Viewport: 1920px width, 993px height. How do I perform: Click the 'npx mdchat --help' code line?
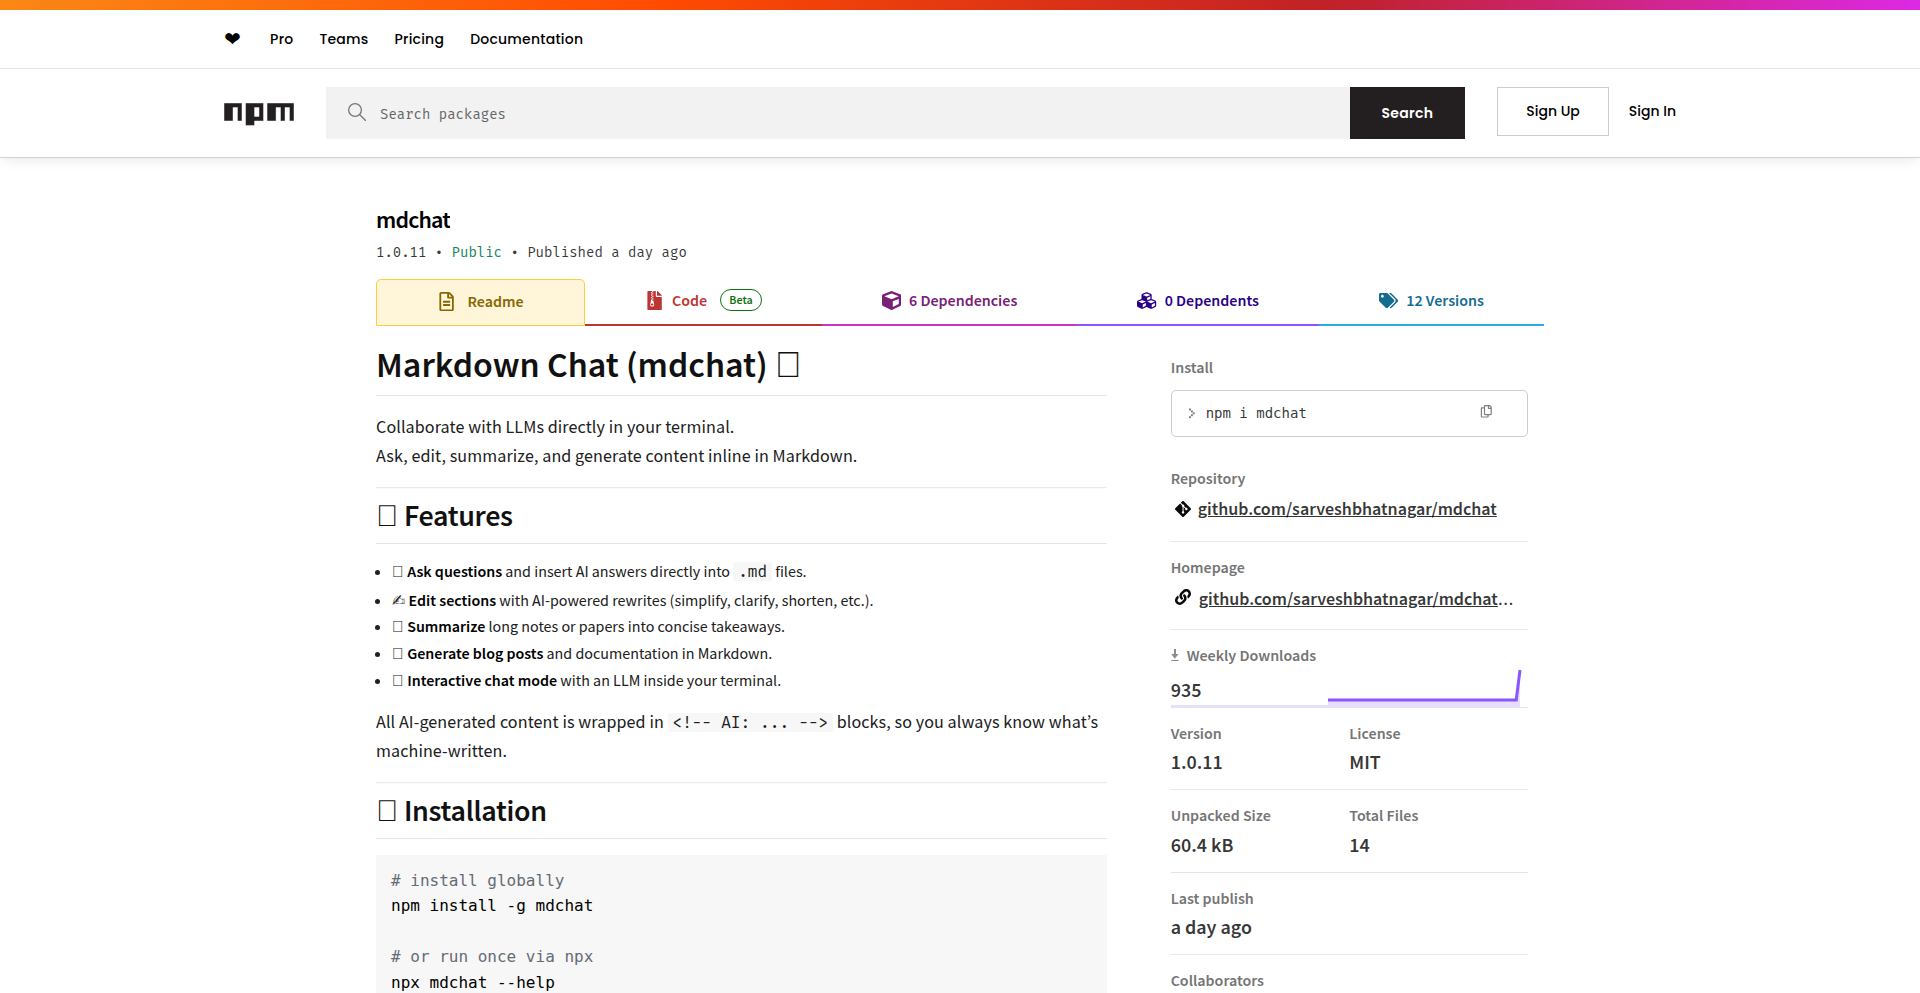pyautogui.click(x=473, y=982)
